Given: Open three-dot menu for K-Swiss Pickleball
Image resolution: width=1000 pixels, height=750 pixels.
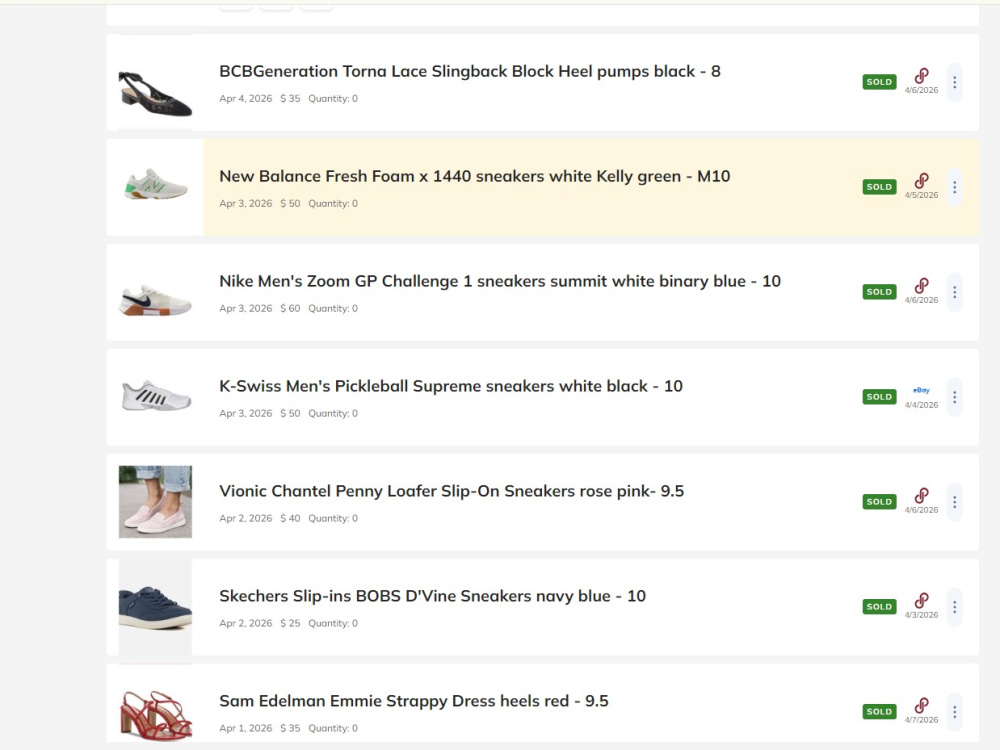Looking at the screenshot, I should [954, 397].
